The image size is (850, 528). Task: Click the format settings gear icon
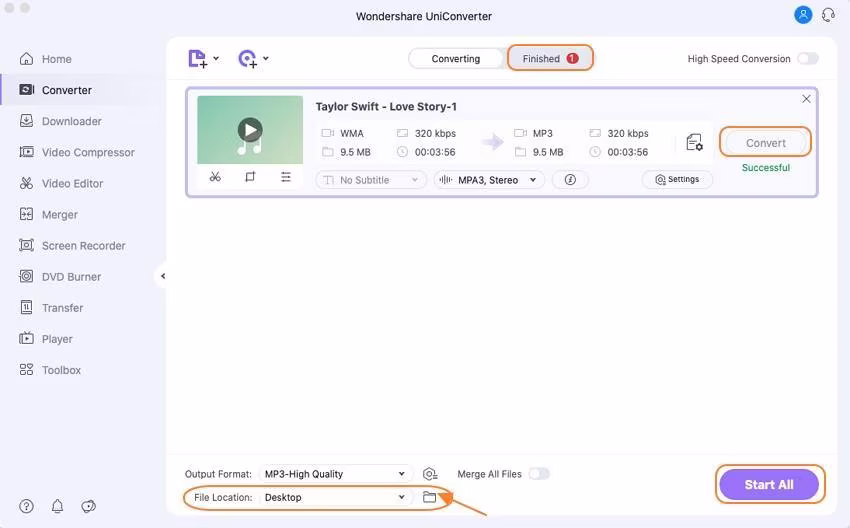[x=430, y=474]
